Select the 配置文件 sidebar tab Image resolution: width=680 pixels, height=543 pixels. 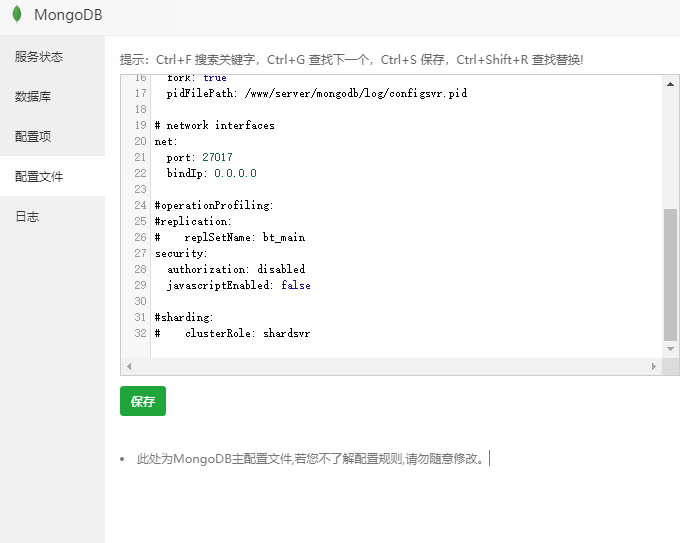click(52, 176)
